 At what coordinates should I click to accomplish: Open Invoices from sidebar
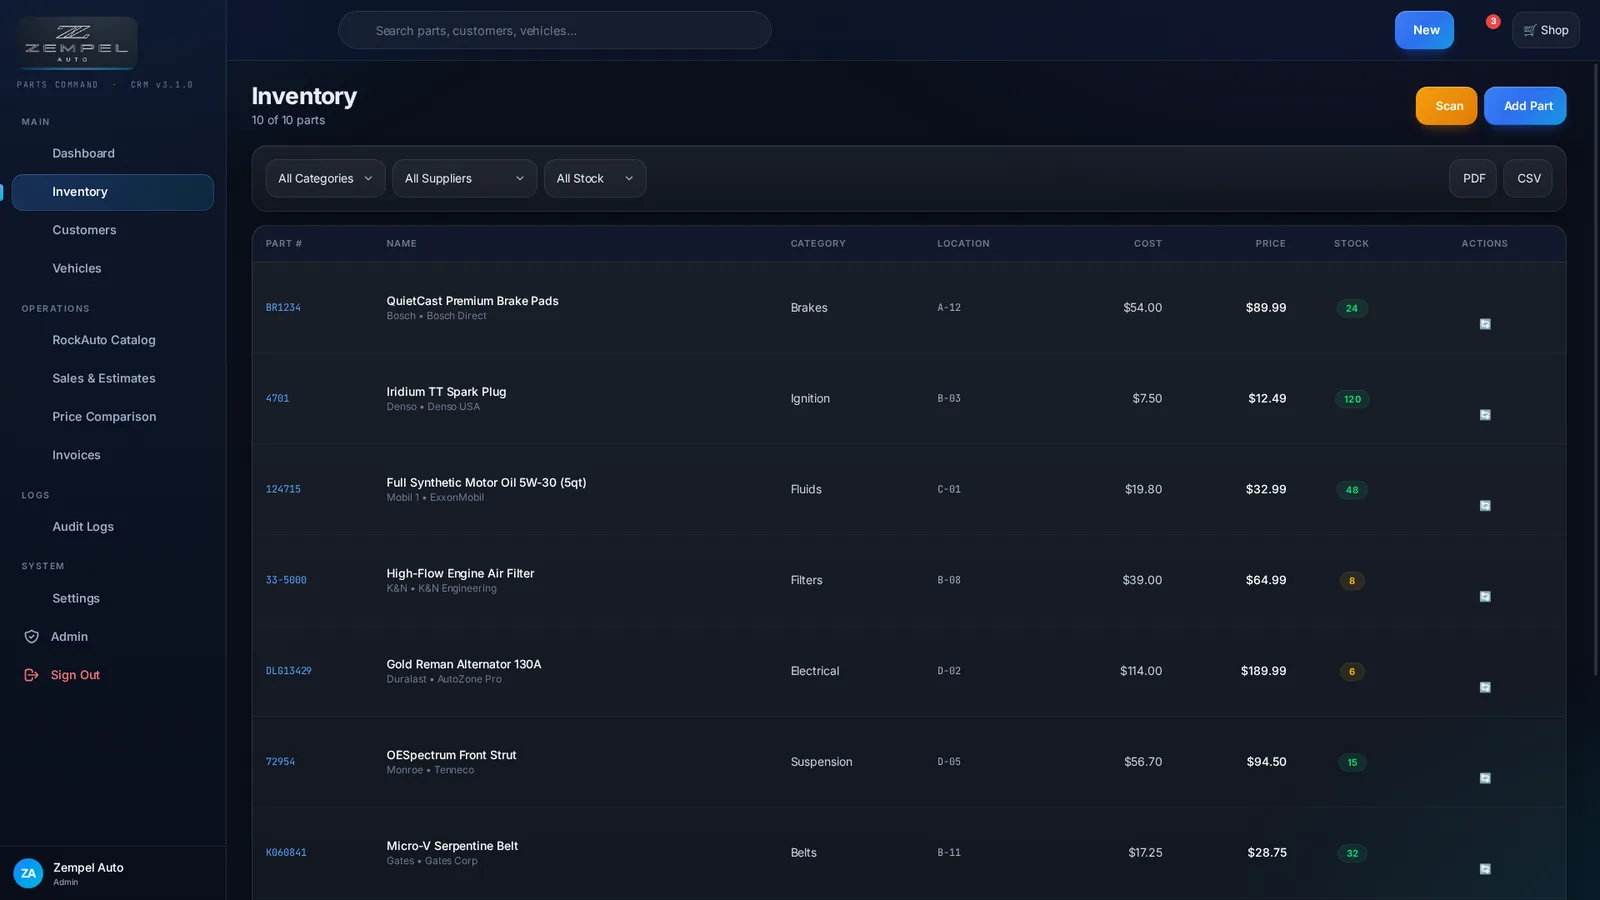tap(112, 455)
